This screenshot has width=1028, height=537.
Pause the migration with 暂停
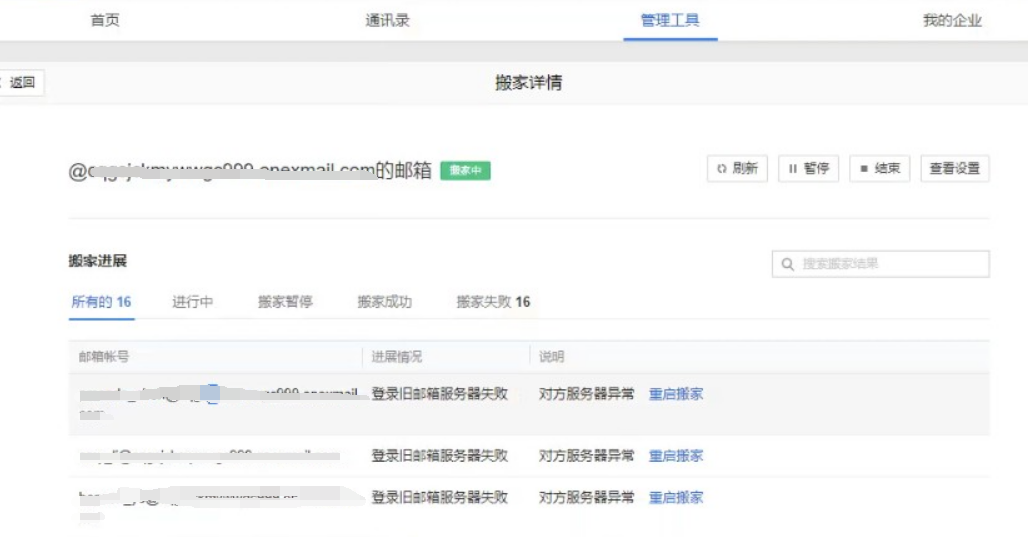808,169
